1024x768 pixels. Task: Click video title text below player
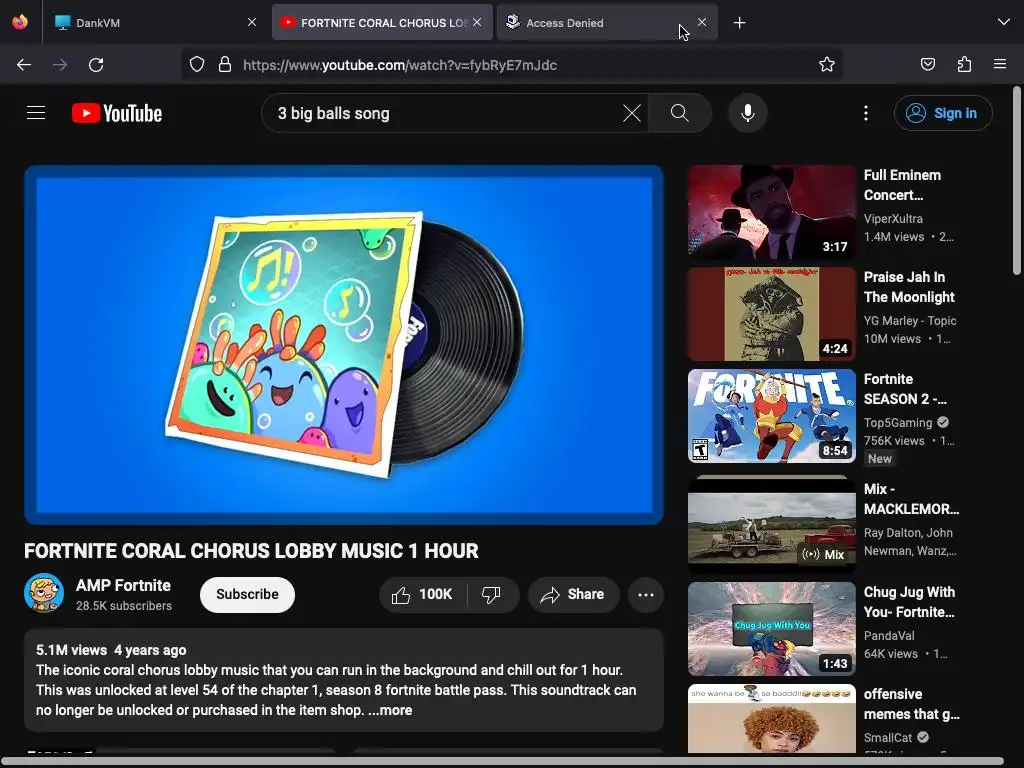tap(251, 551)
